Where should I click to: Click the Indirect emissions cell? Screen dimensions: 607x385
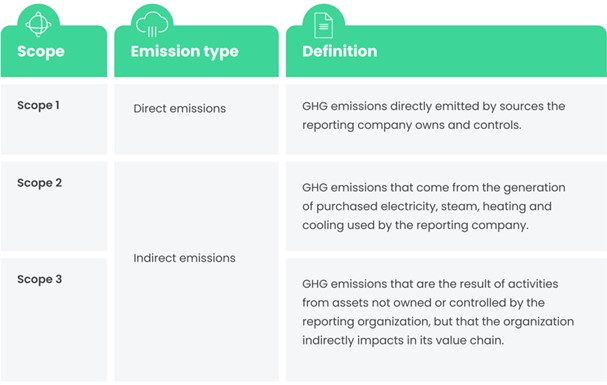pos(184,258)
